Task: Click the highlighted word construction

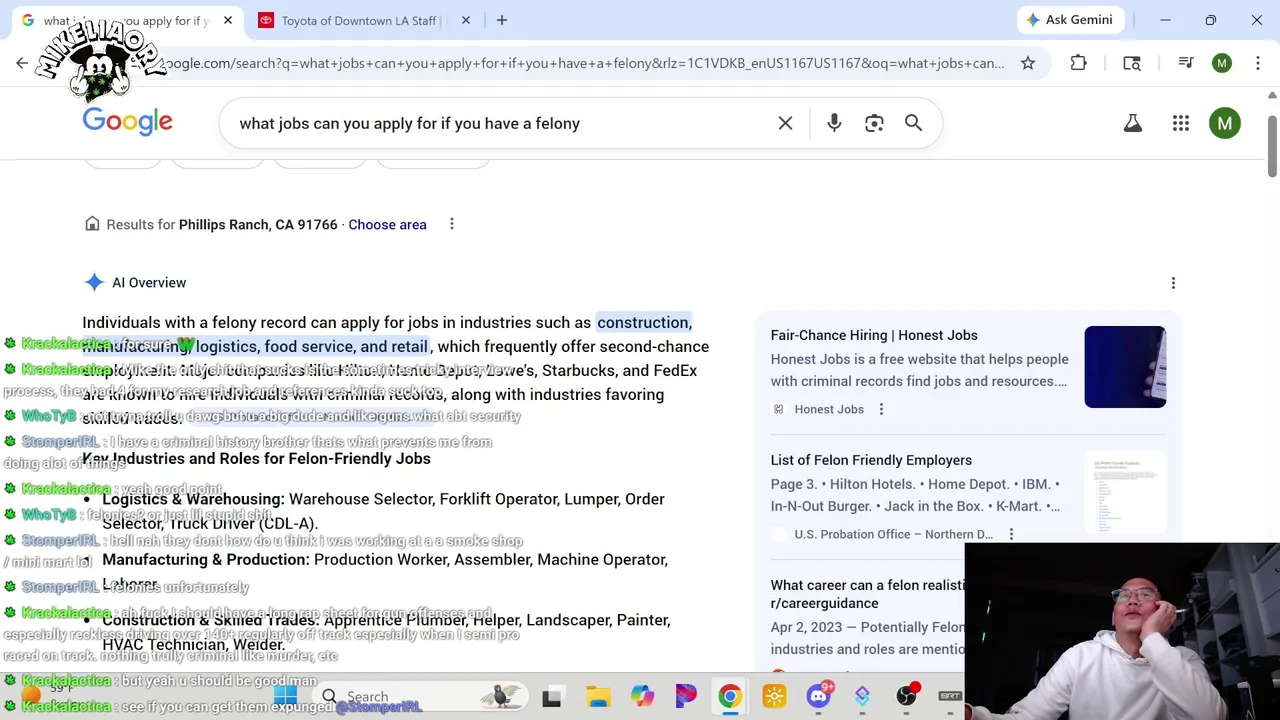Action: tap(643, 322)
